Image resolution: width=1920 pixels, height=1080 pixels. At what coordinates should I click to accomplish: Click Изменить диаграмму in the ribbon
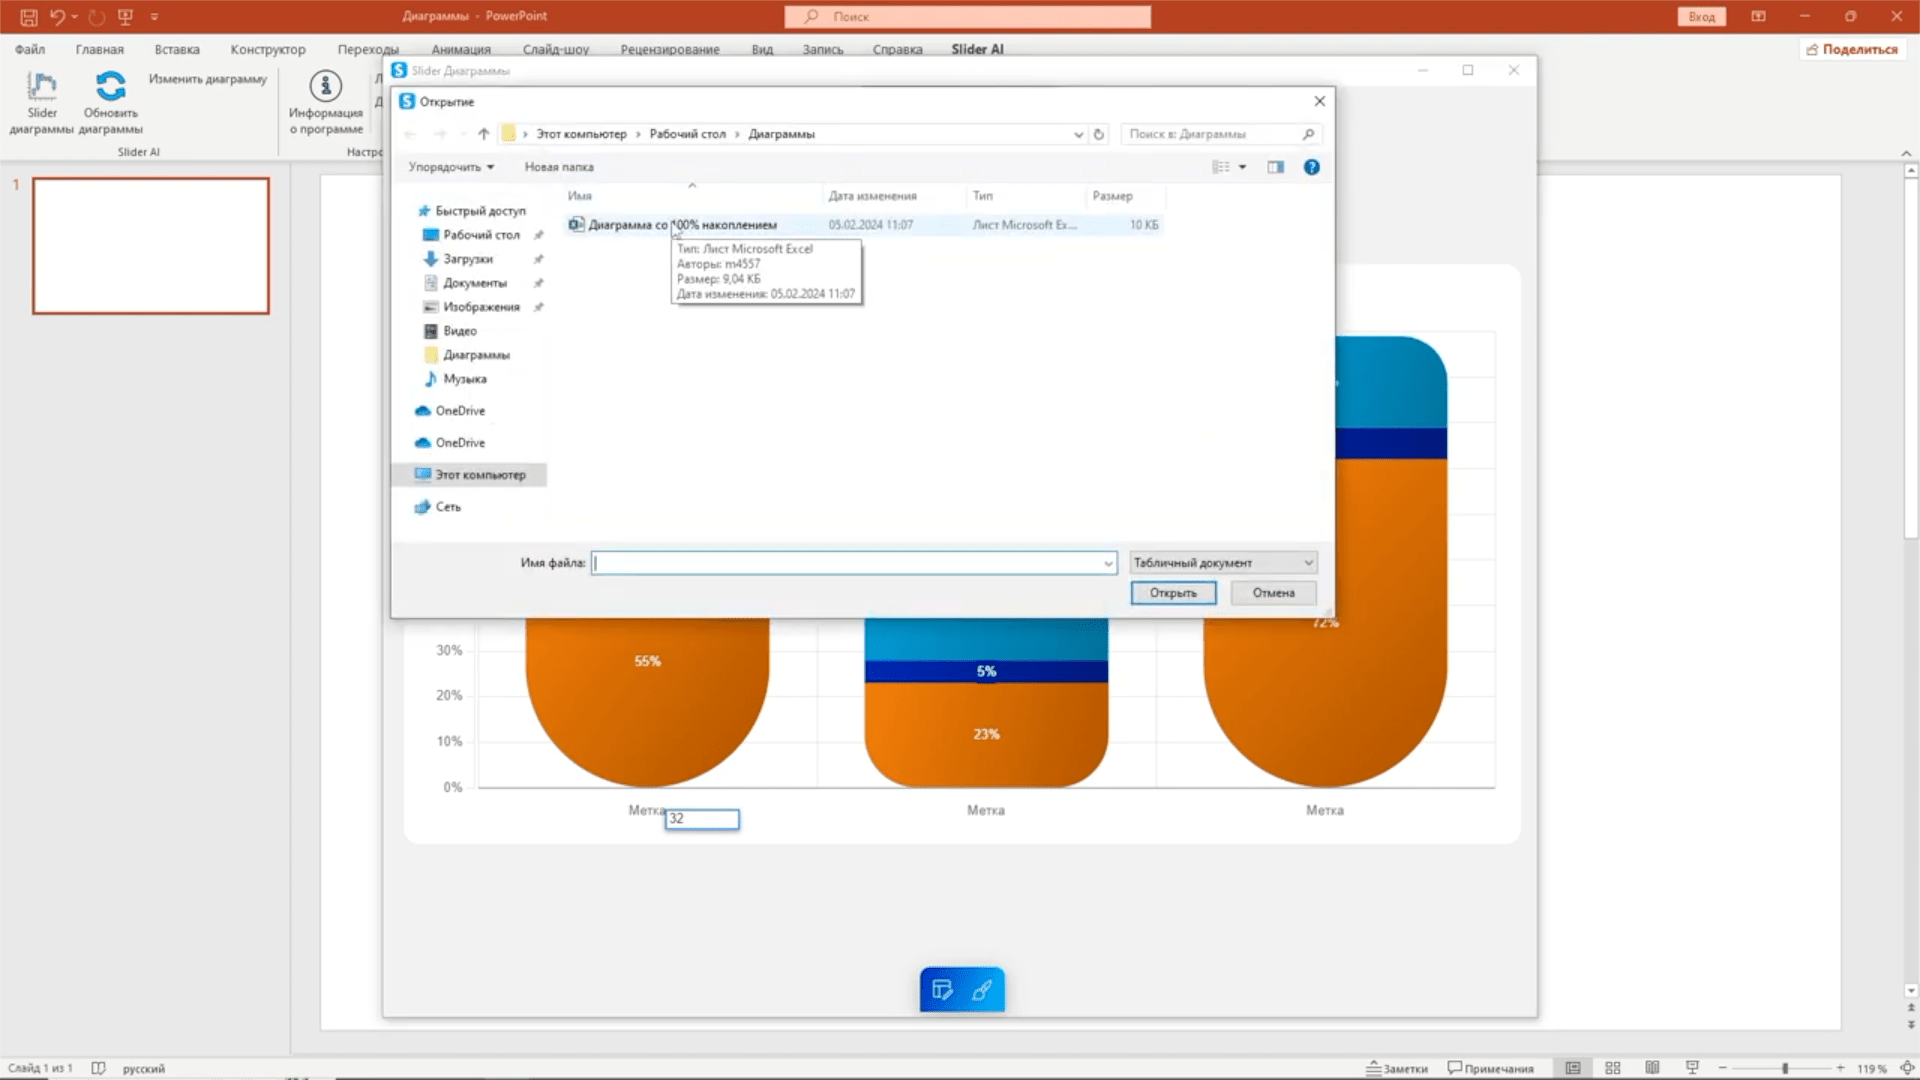(x=208, y=79)
